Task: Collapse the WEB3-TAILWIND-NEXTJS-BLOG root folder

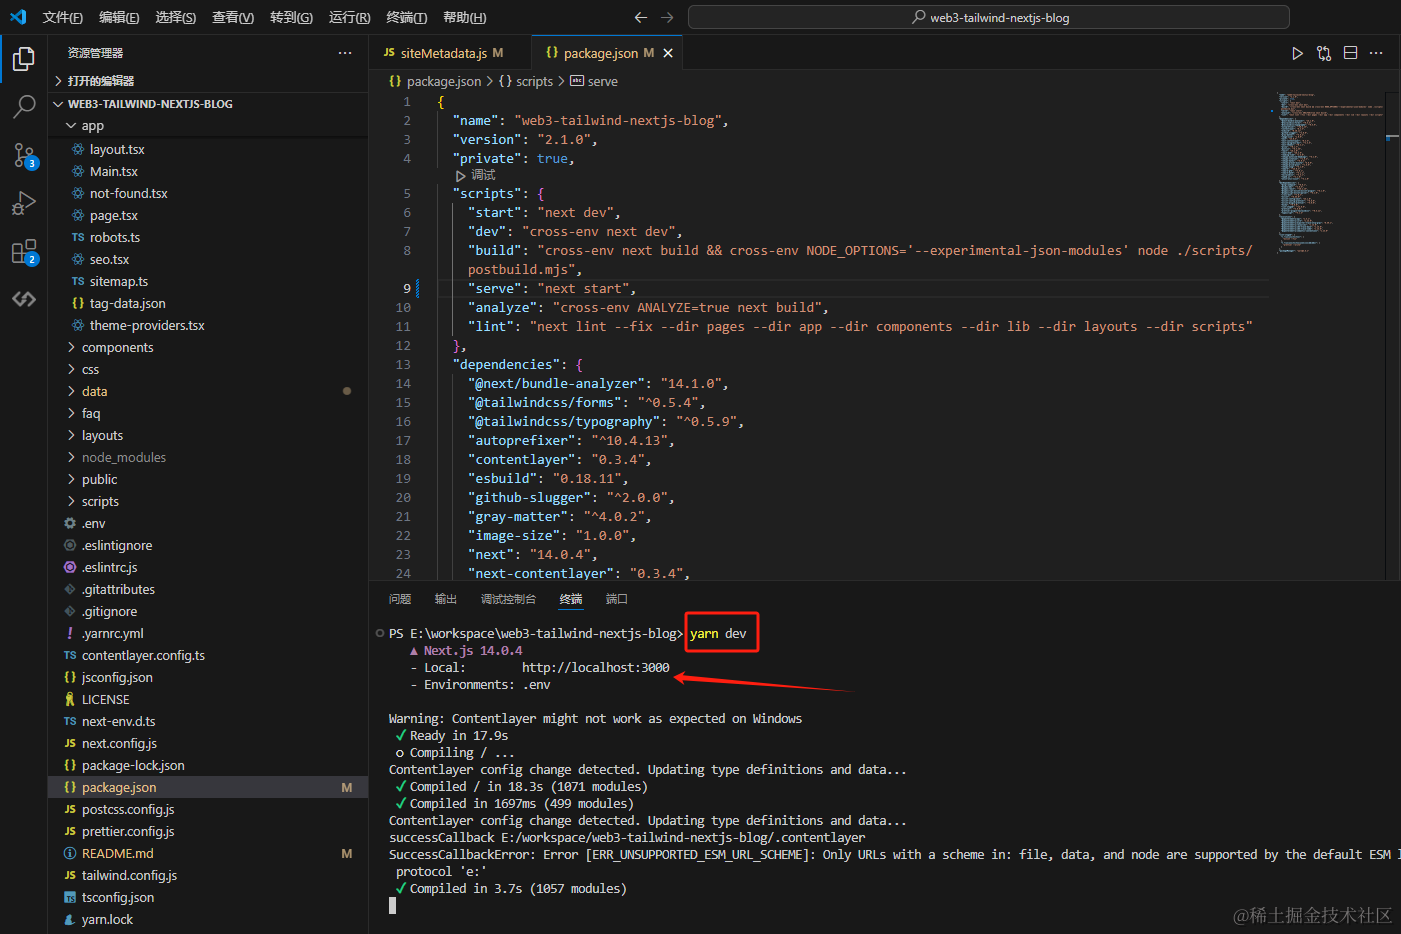Action: coord(208,104)
